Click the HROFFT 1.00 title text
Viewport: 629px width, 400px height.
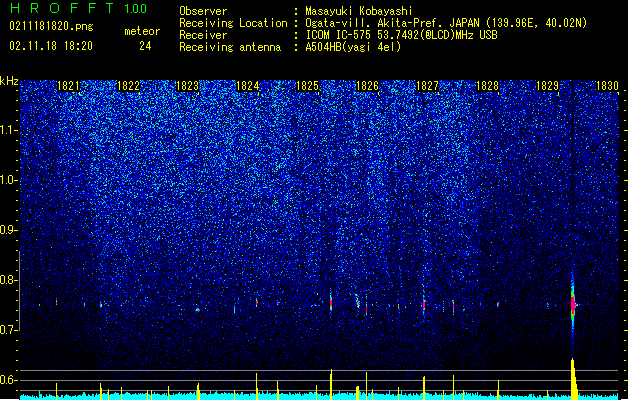(78, 8)
